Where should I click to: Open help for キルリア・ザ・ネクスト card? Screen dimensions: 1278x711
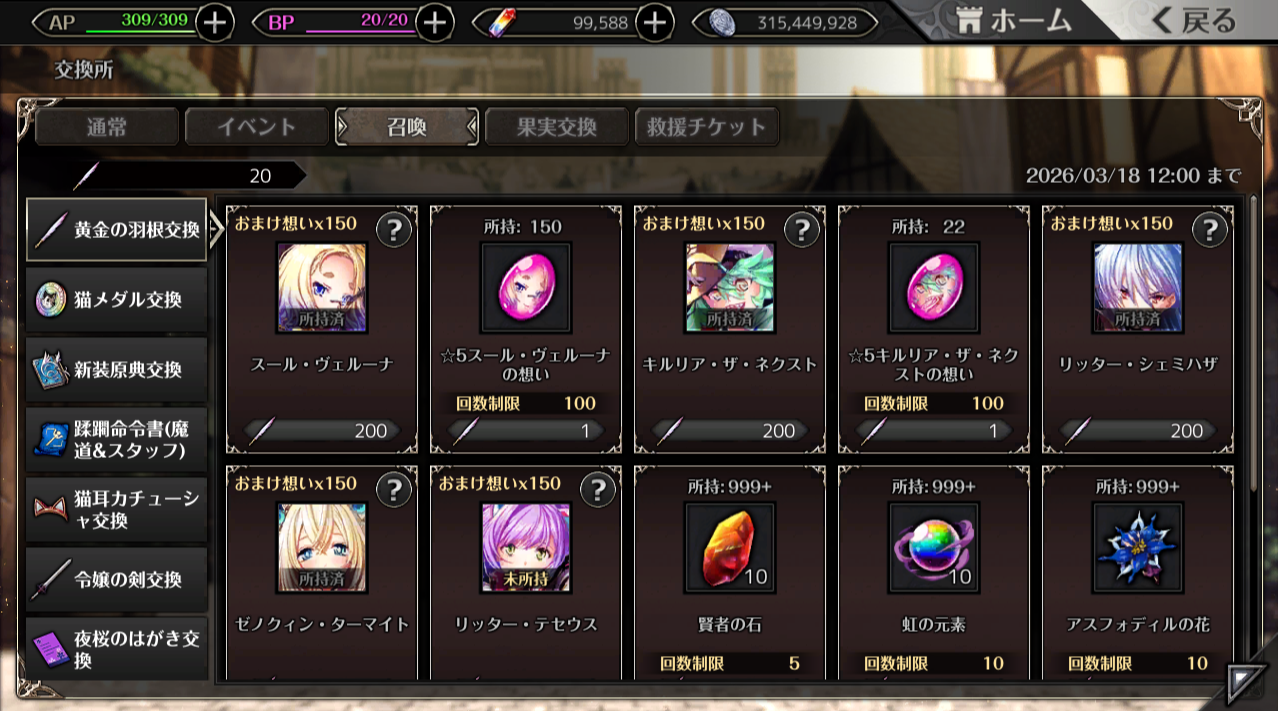(802, 230)
